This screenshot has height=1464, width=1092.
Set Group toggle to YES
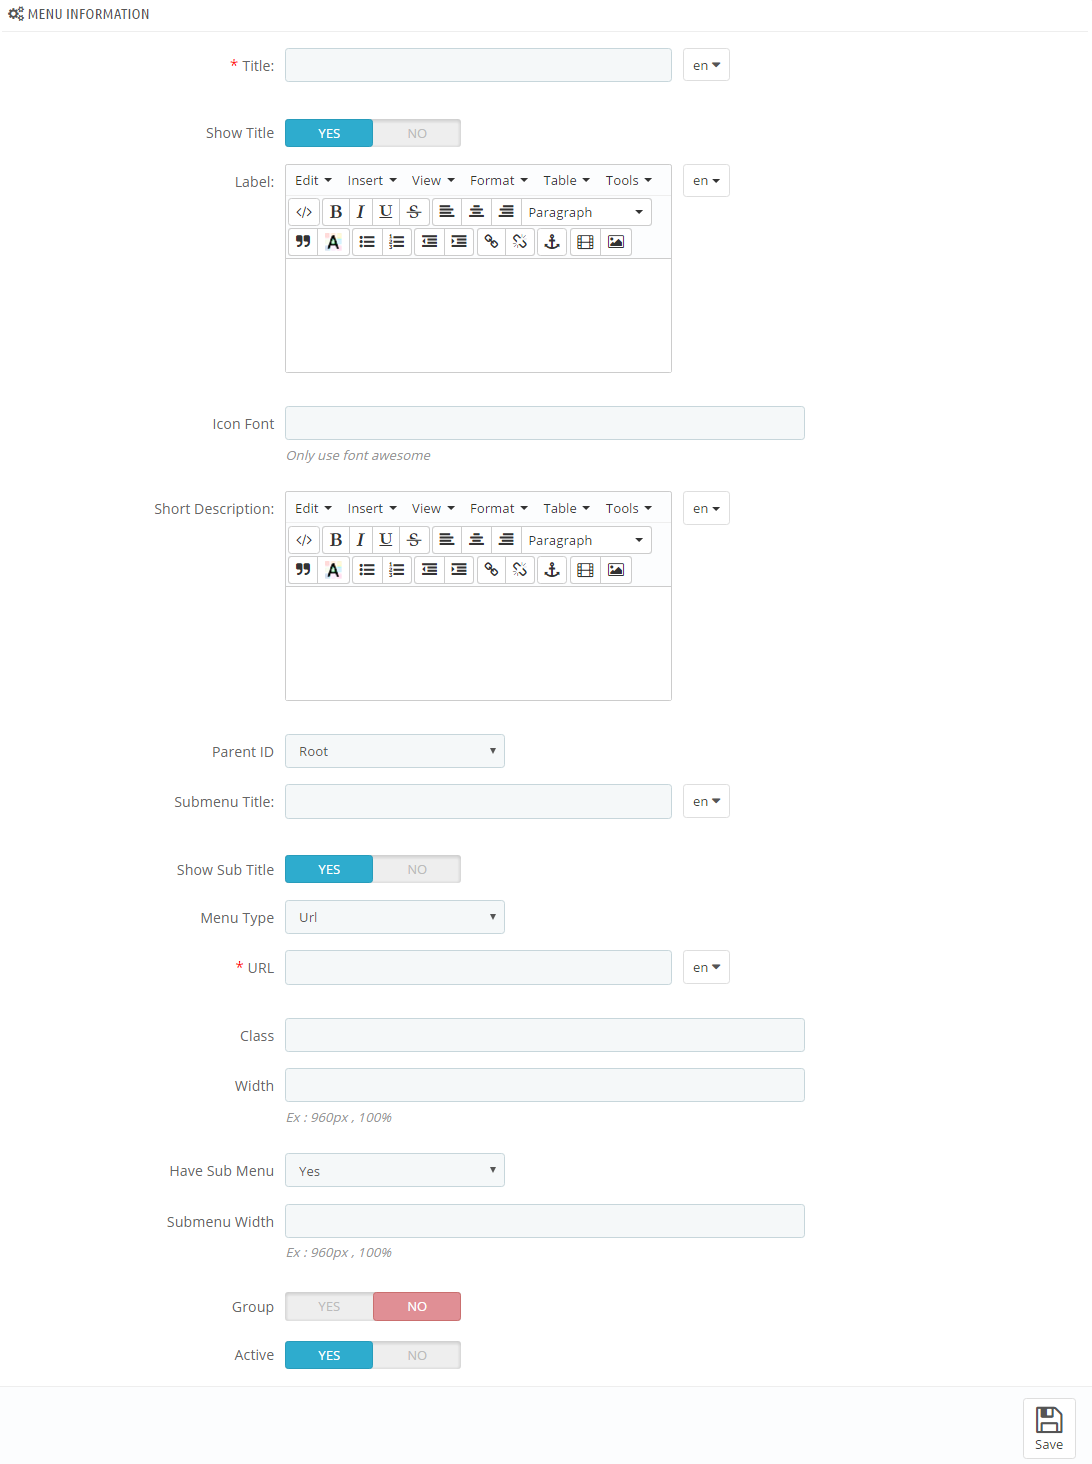[329, 1307]
